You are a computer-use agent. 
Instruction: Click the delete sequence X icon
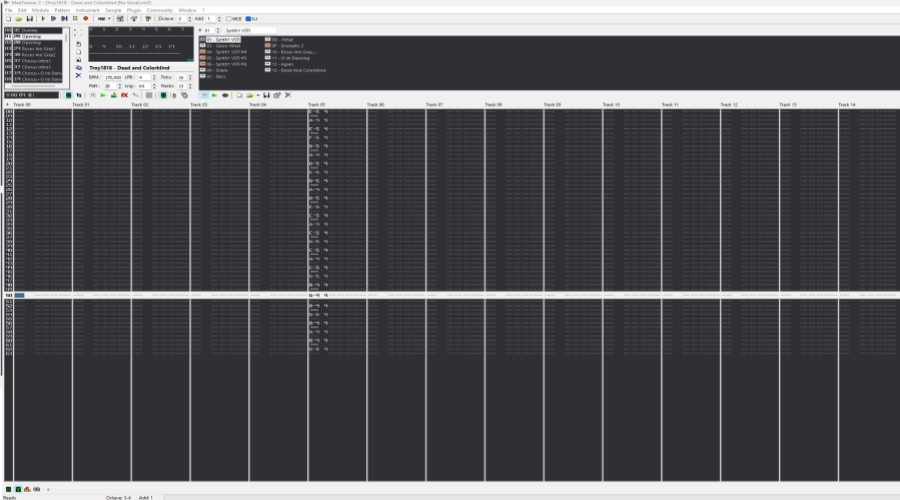click(x=79, y=75)
